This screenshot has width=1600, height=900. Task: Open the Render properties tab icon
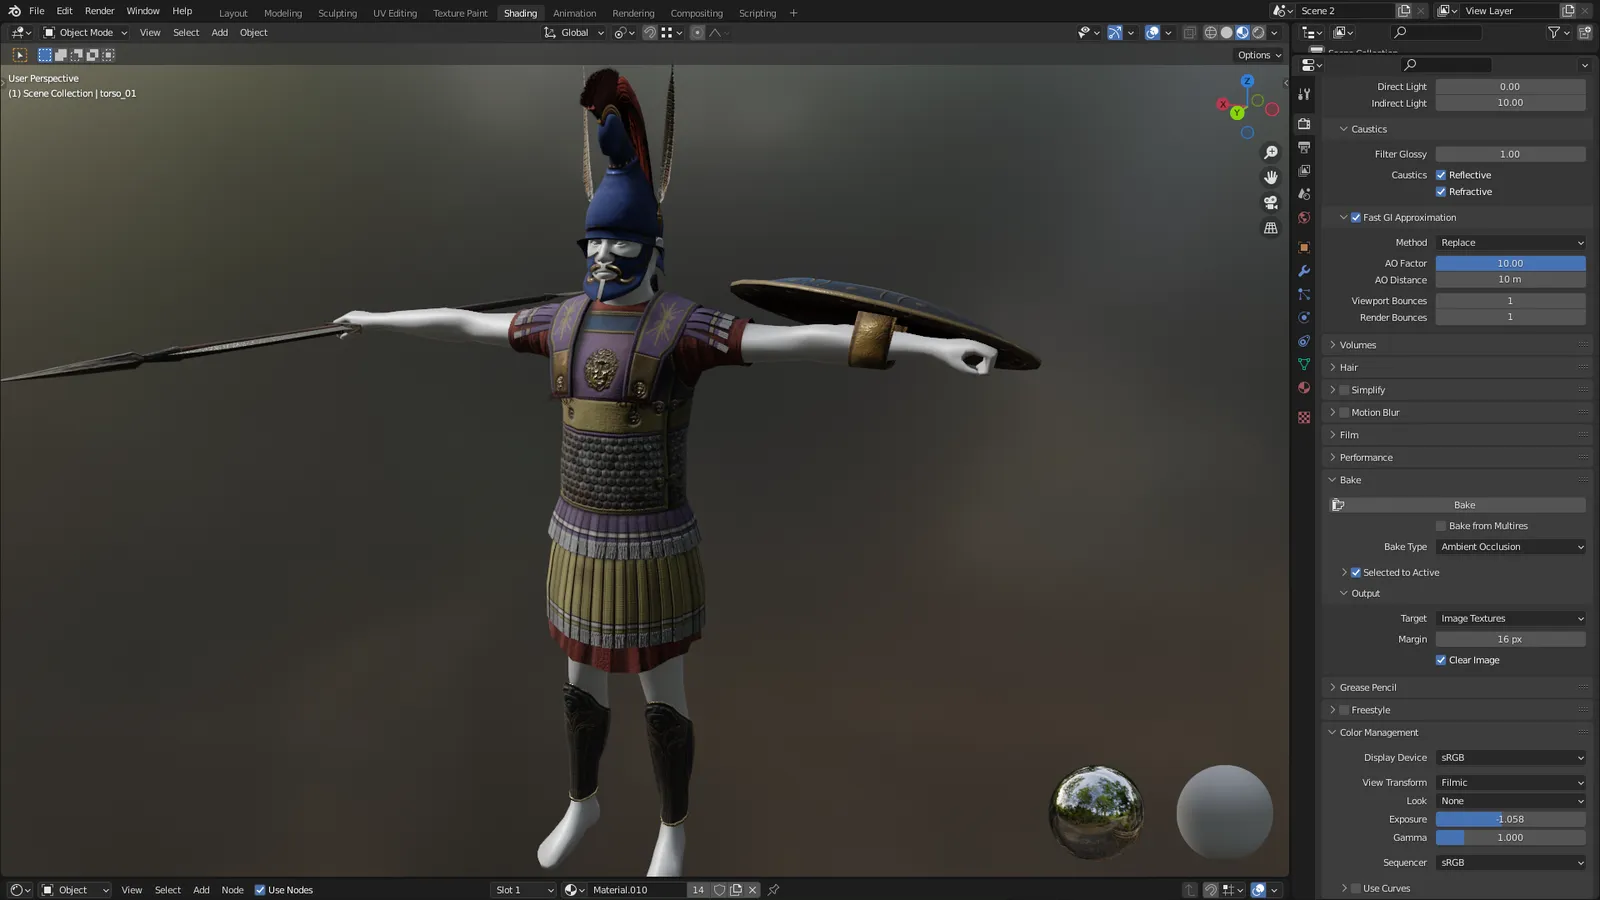point(1304,124)
